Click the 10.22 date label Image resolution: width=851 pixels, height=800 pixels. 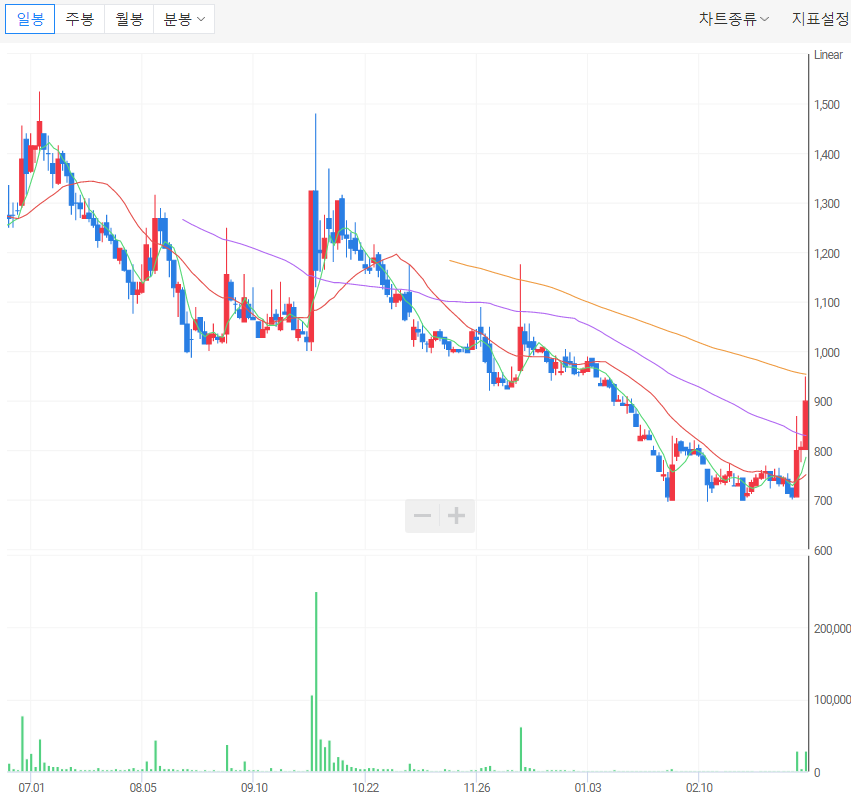(x=365, y=787)
